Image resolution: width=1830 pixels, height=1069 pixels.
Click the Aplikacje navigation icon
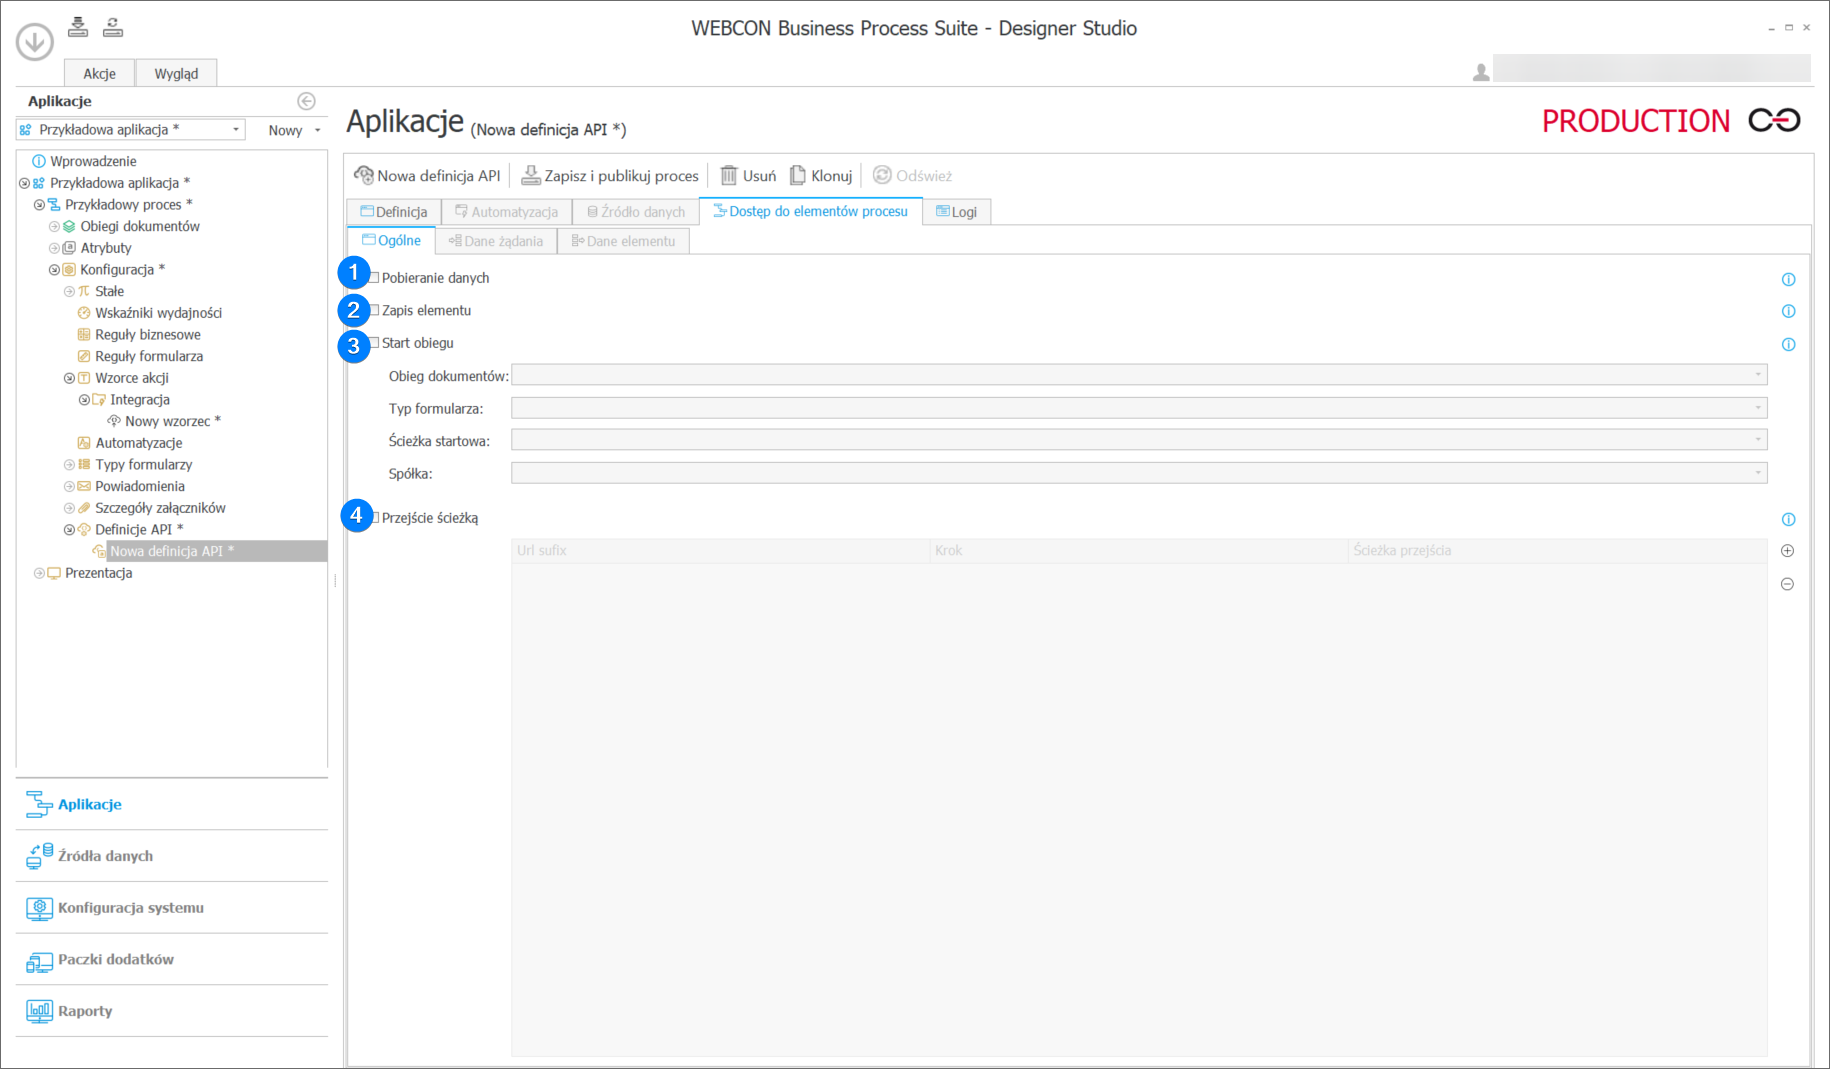[x=39, y=804]
